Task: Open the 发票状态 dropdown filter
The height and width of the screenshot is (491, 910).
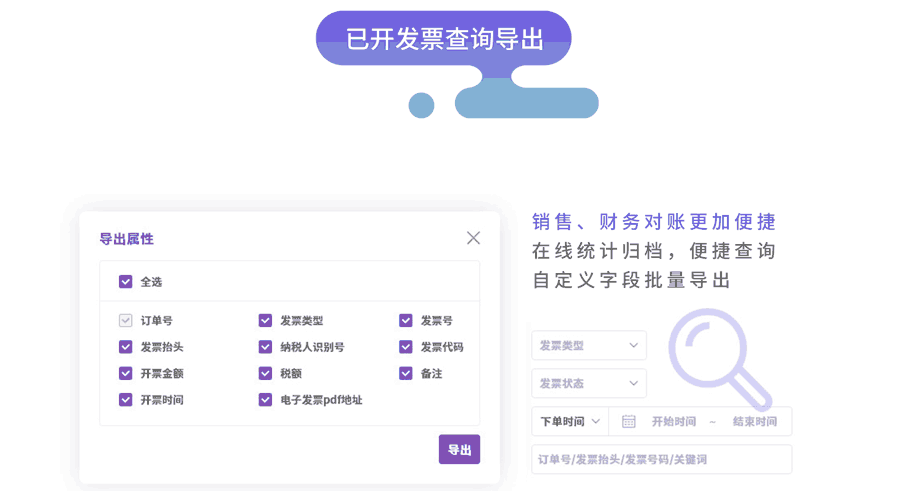Action: [x=588, y=383]
